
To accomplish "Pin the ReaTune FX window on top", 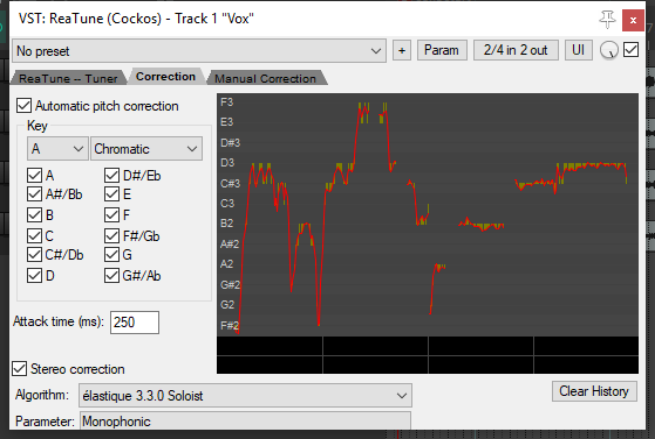I will point(607,19).
